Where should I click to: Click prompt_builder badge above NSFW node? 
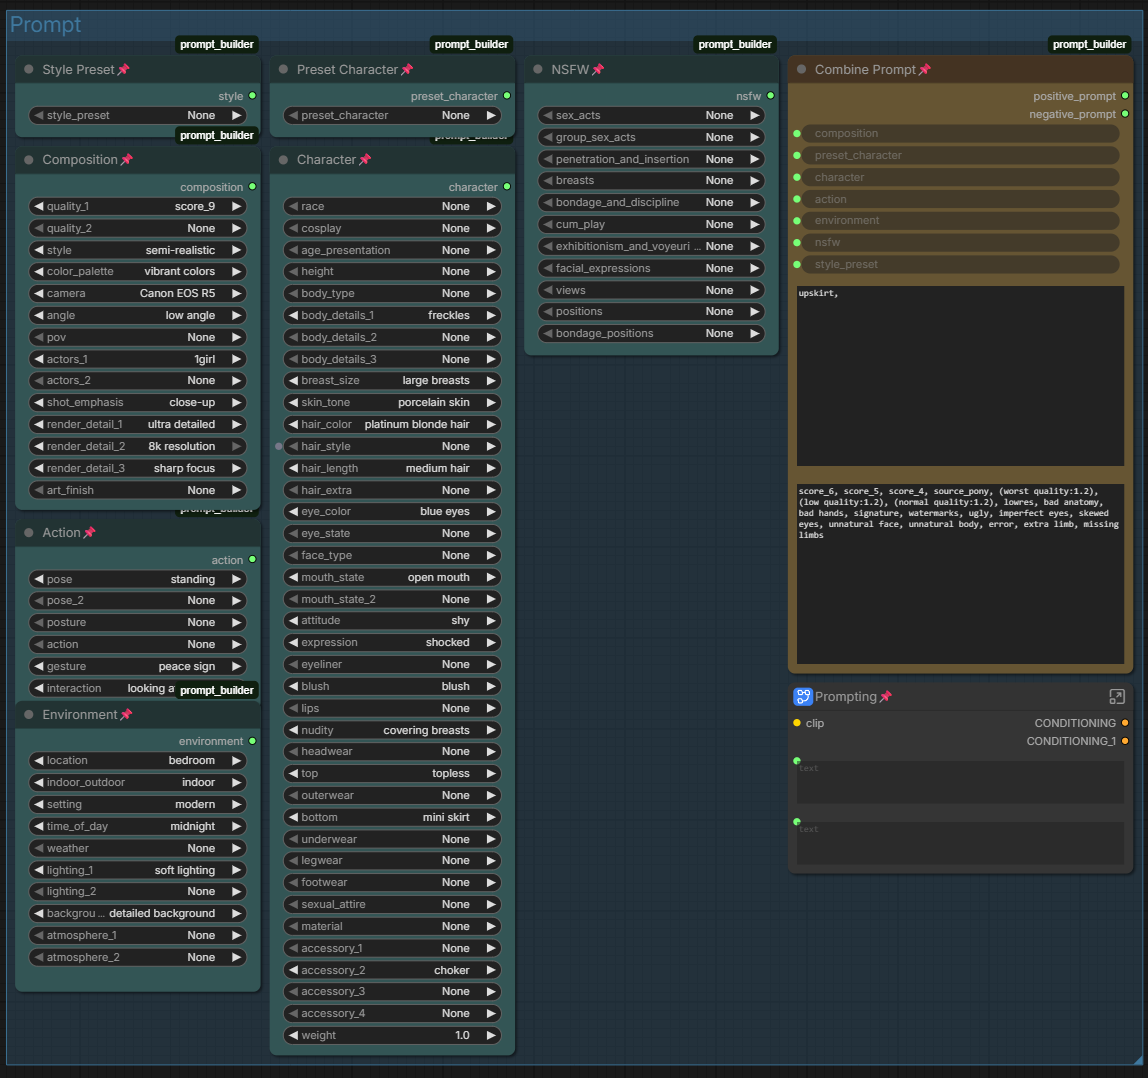[x=735, y=45]
